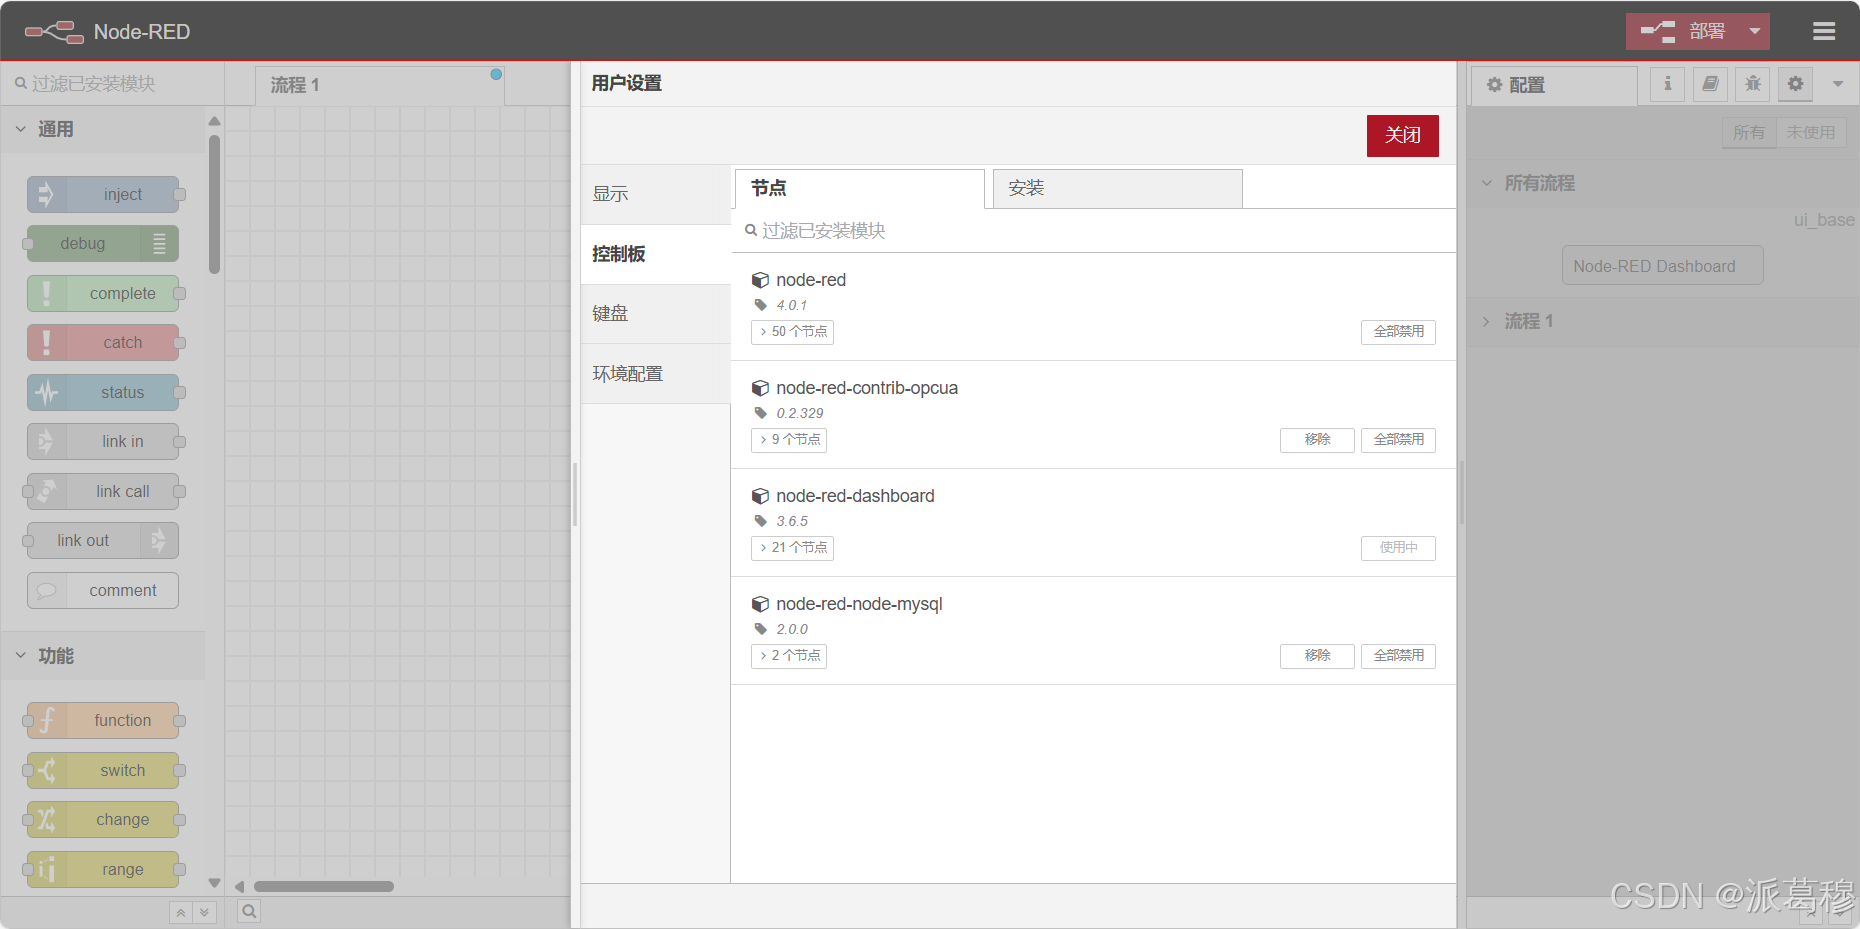Select the link in node
Image resolution: width=1860 pixels, height=929 pixels.
(103, 441)
